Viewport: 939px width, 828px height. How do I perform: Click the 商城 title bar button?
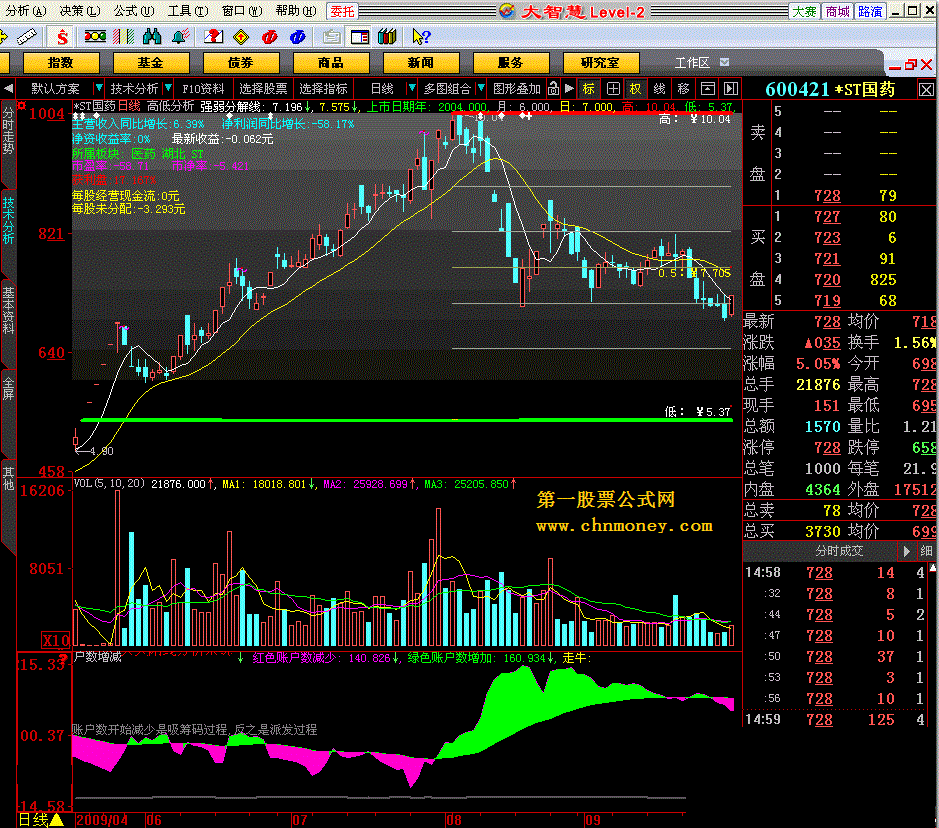coord(837,11)
